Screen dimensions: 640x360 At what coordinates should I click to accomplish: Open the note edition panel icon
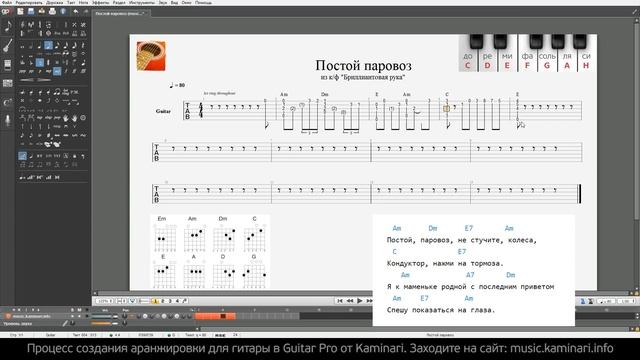tap(7, 27)
